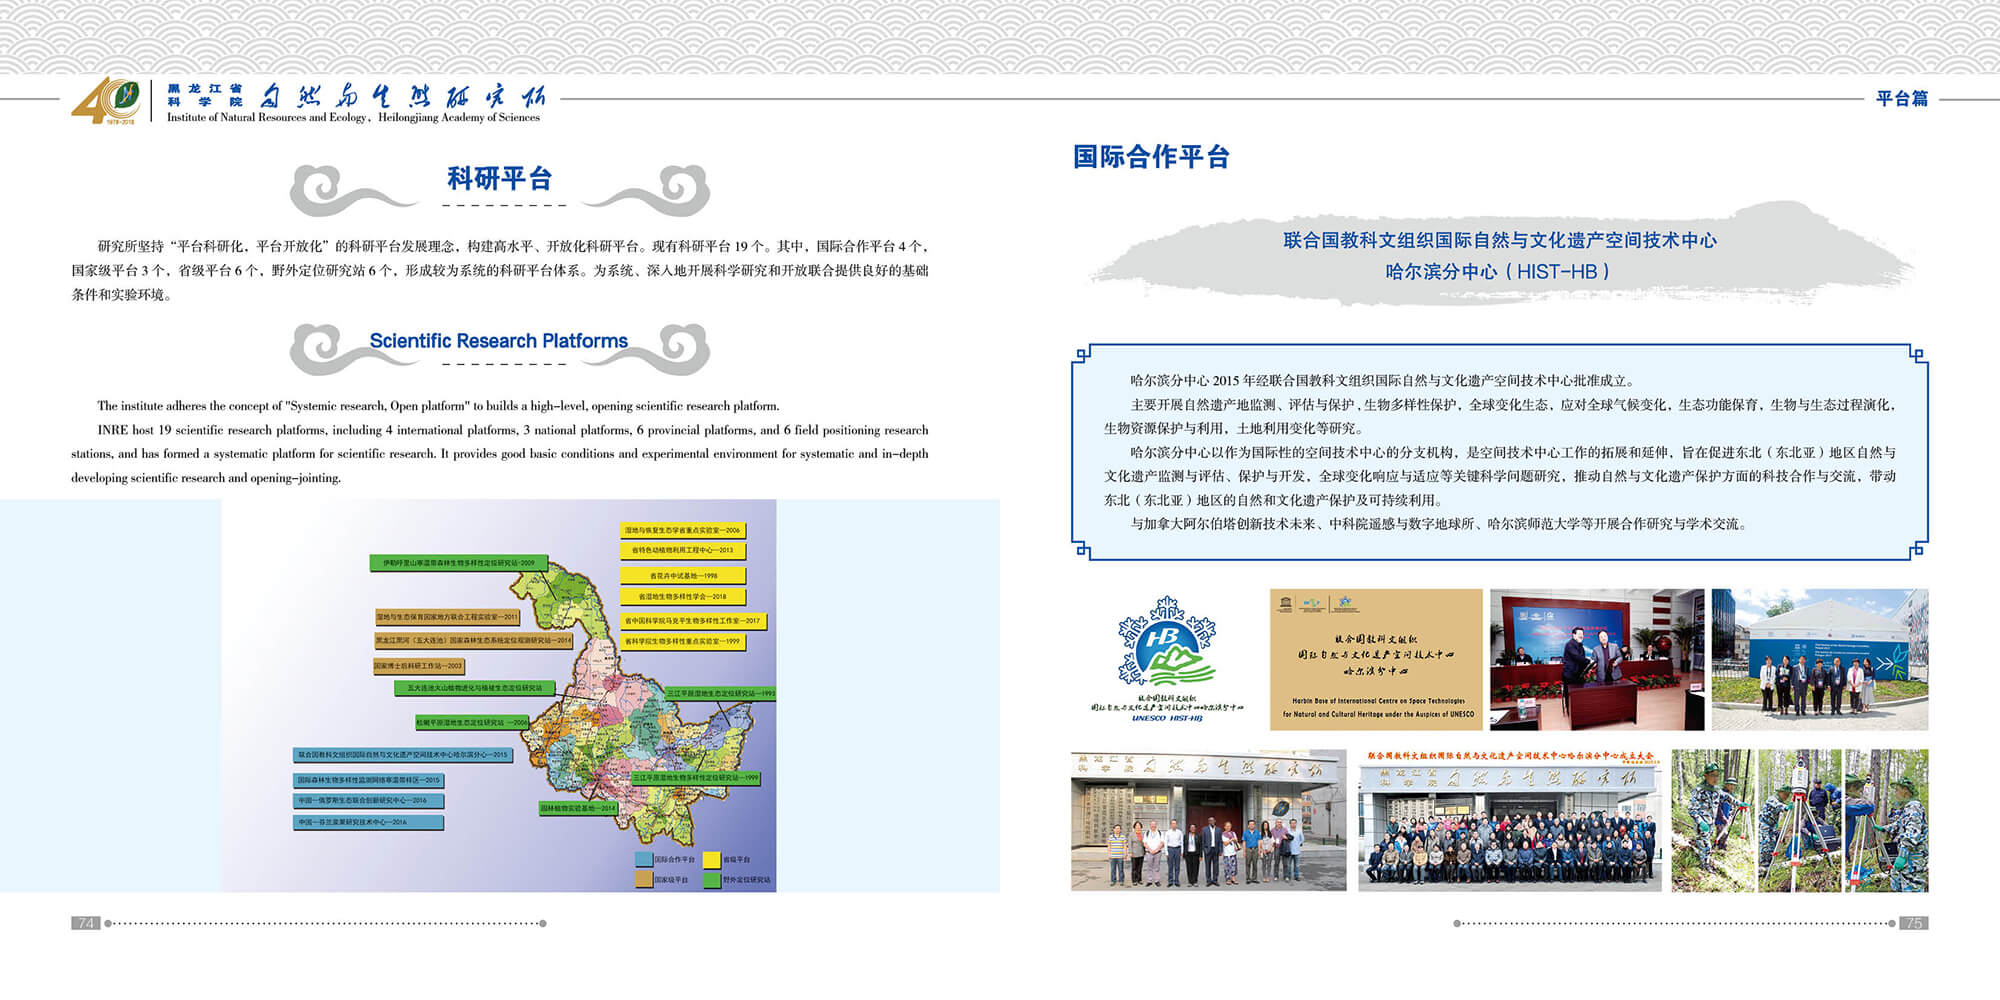This screenshot has height=1000, width=2000.
Task: Click the 联合国教科文组织国际自然与文化遗产空间技术中心 title line
Action: pyautogui.click(x=1500, y=240)
